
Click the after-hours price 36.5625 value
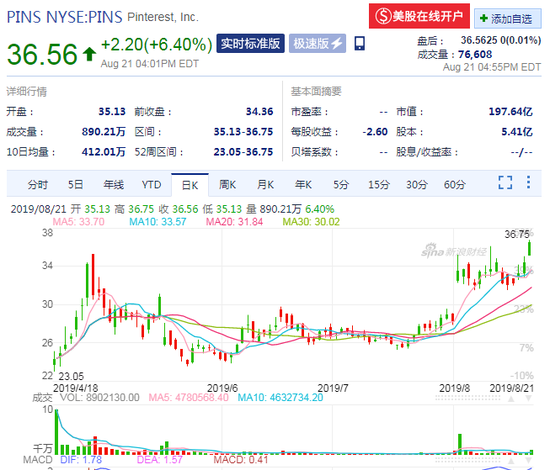479,40
